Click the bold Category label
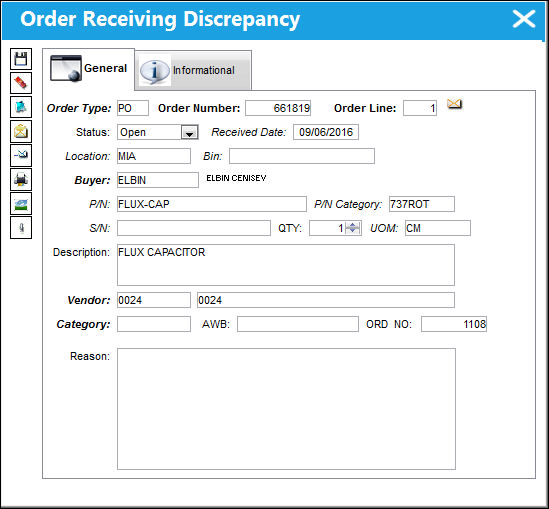Viewport: 549px width, 509px height. click(83, 325)
